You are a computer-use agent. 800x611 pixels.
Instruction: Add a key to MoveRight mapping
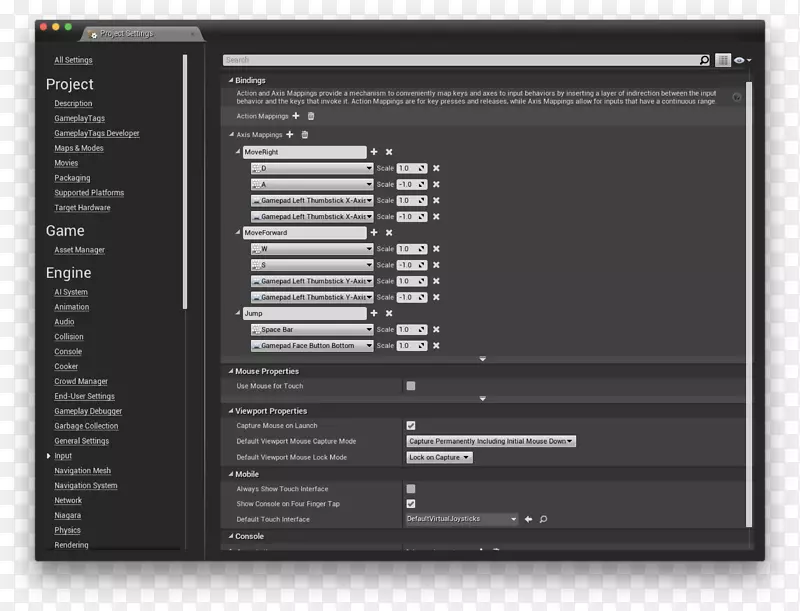(374, 151)
